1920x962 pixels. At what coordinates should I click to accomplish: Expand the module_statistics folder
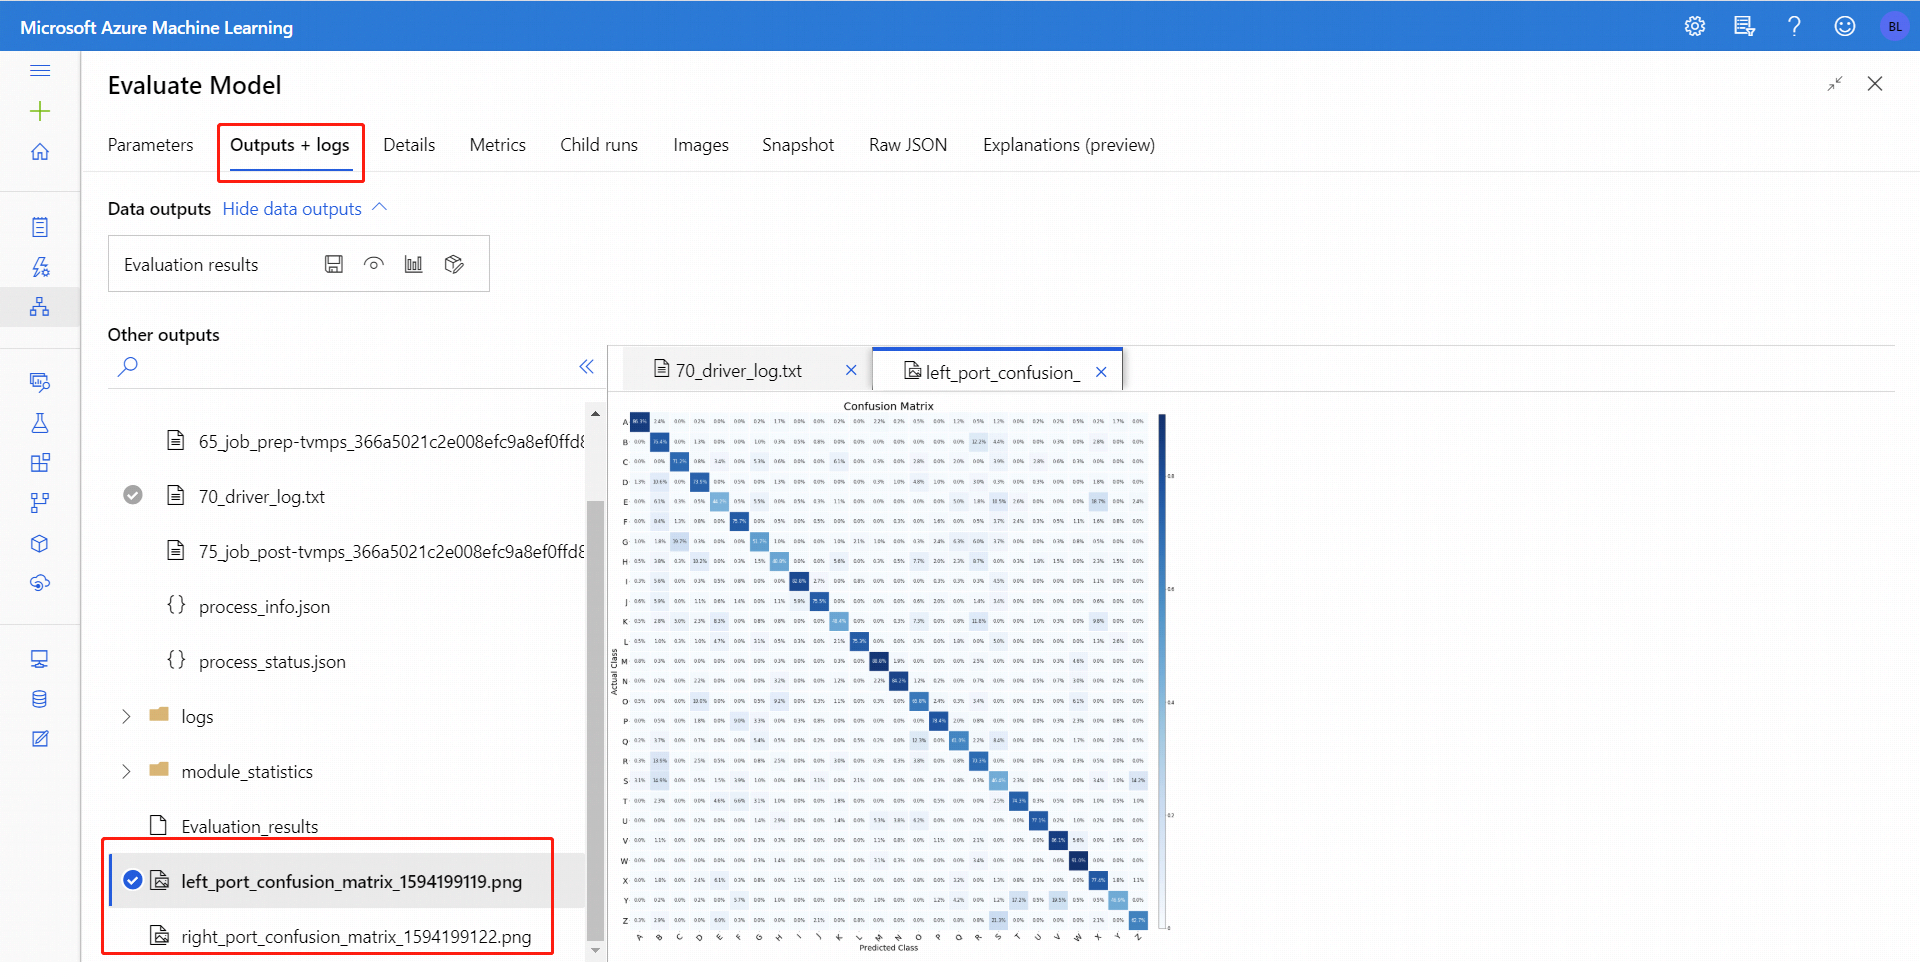pos(126,771)
